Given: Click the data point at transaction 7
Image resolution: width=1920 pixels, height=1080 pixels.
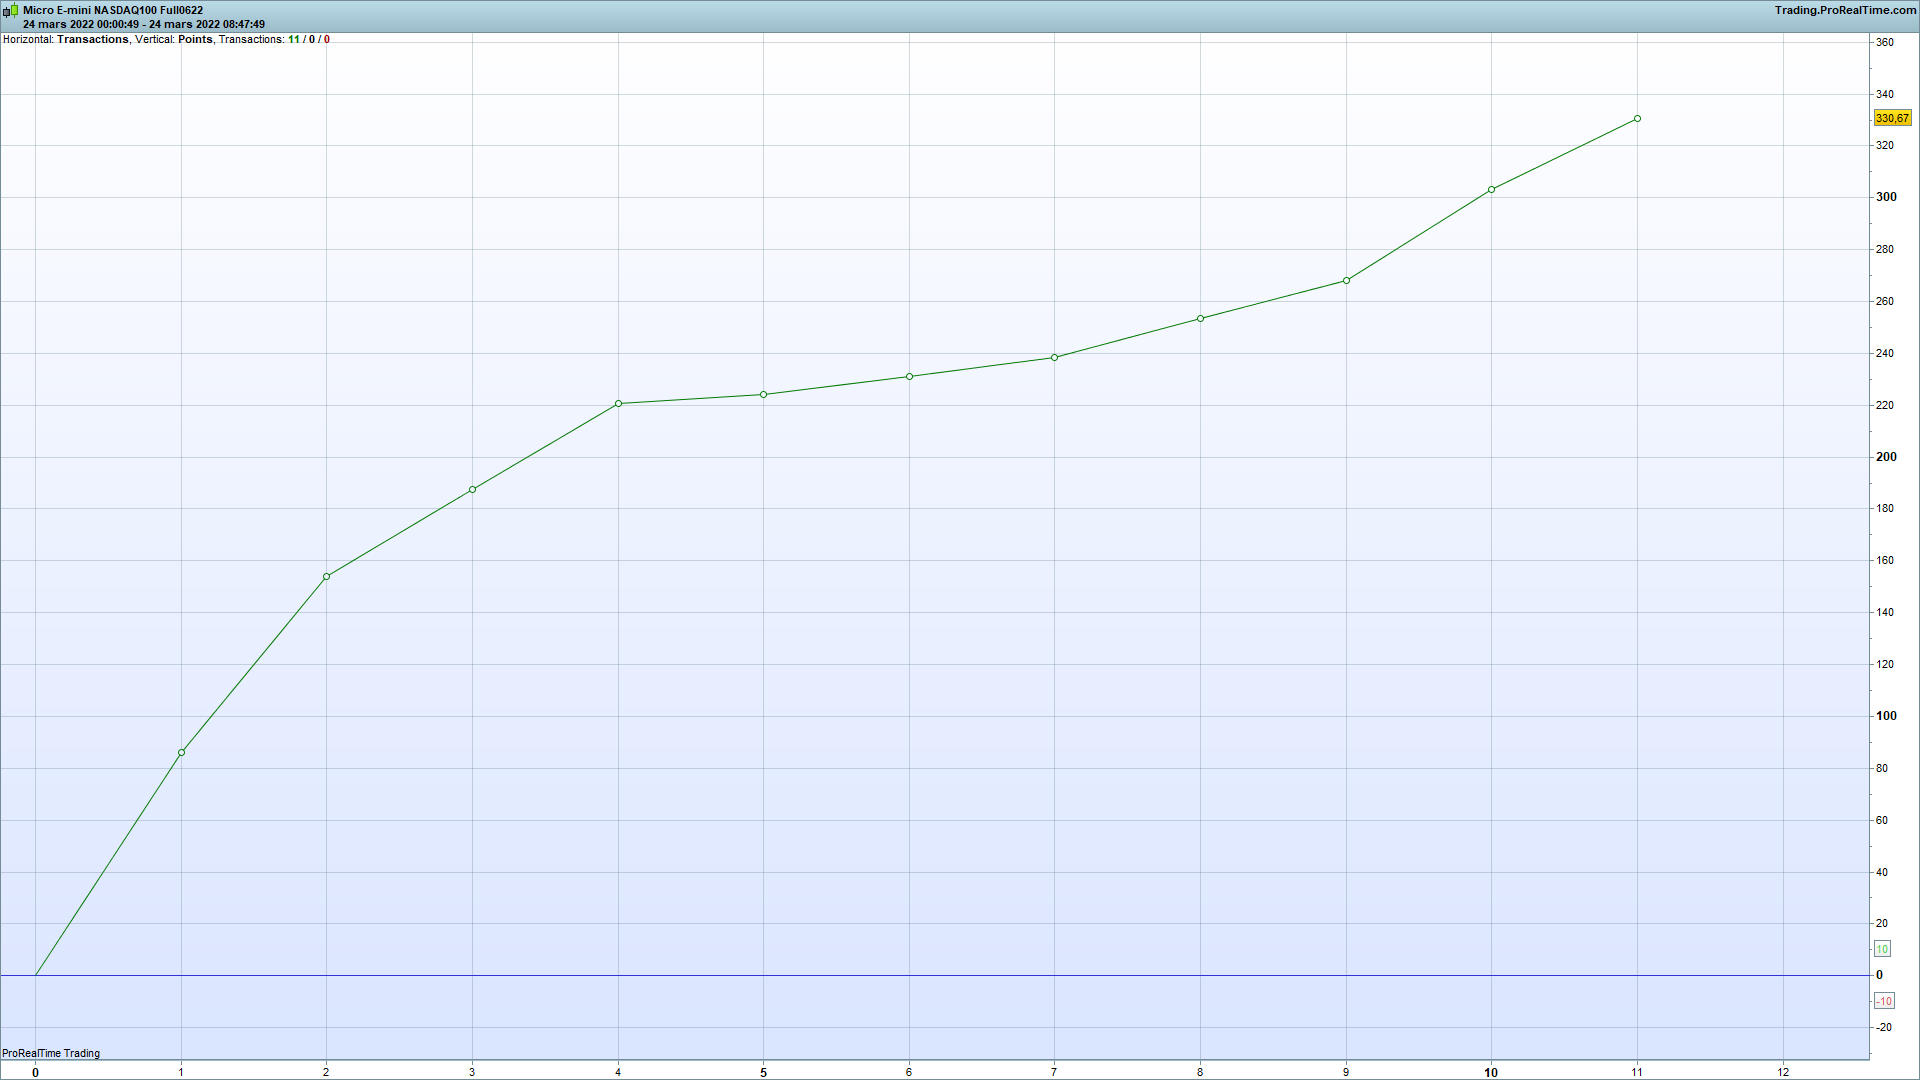Looking at the screenshot, I should (x=1054, y=357).
